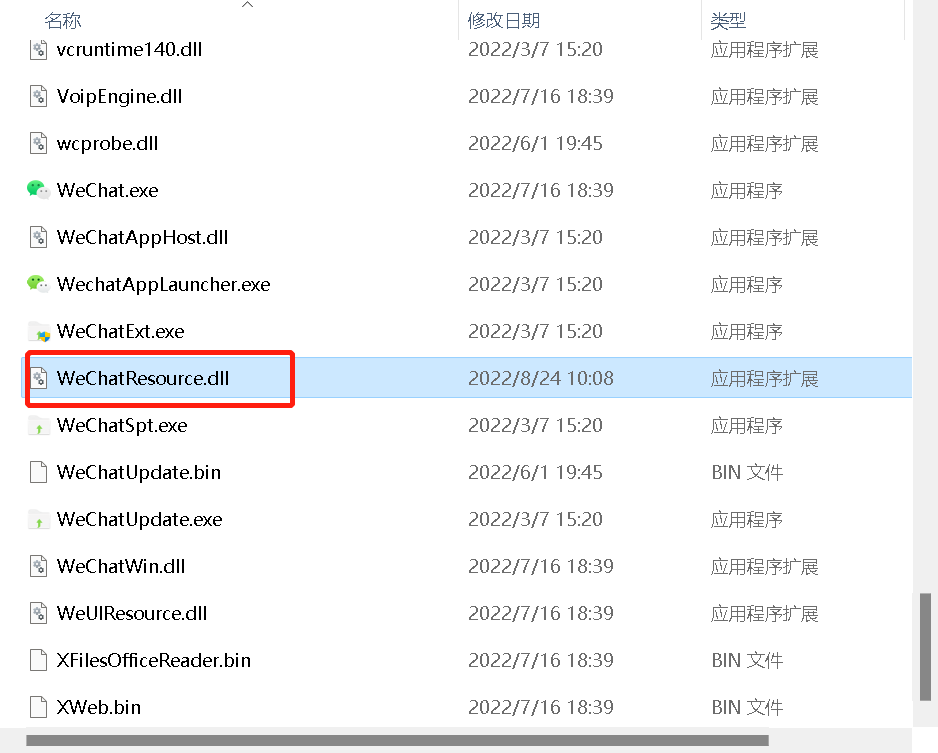Select the file name WeChatExt.exe
938x753 pixels.
[x=120, y=331]
